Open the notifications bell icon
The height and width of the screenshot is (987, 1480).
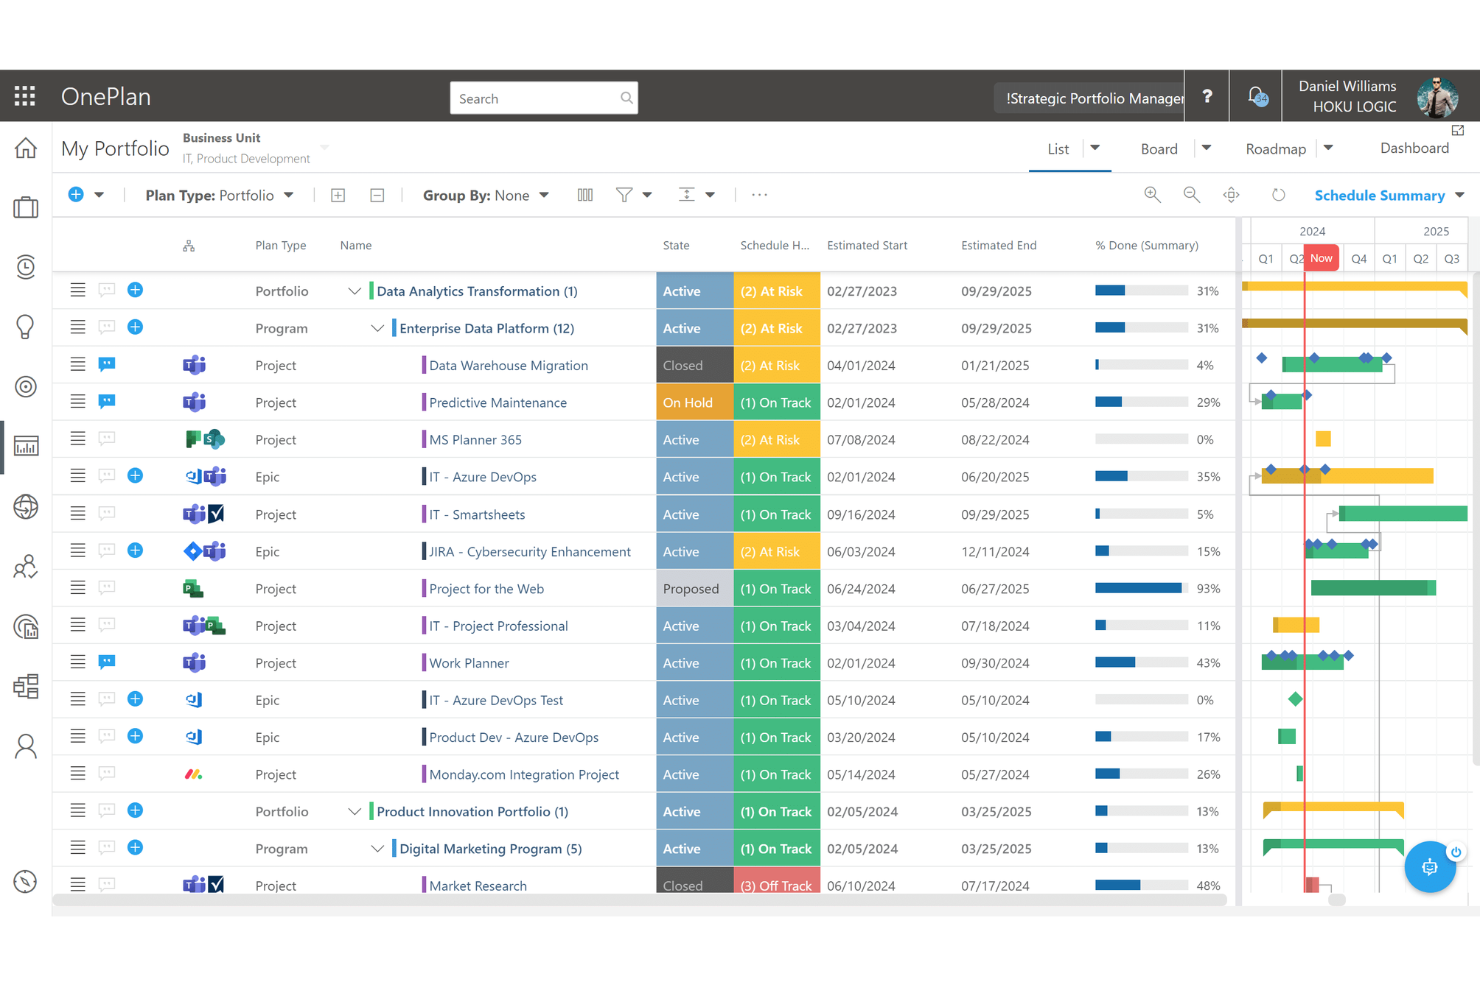coord(1258,96)
